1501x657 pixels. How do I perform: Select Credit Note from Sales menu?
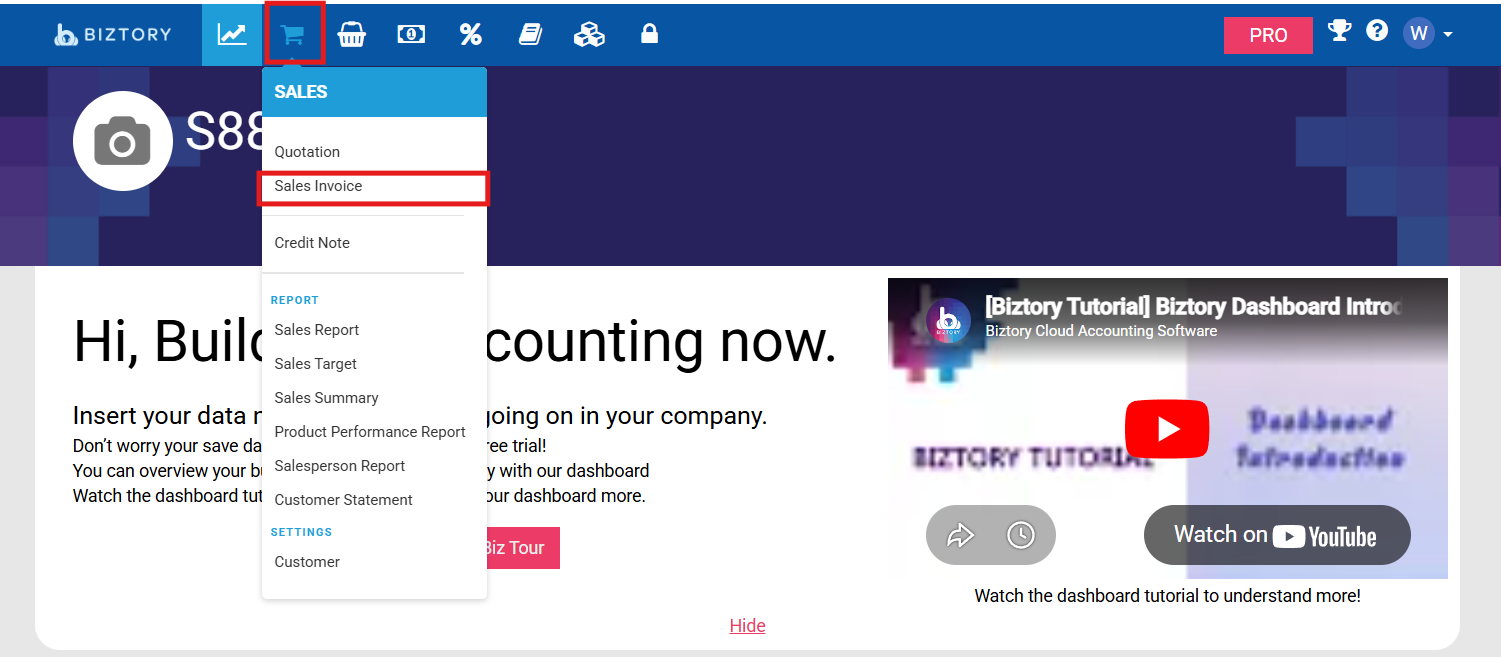[312, 243]
